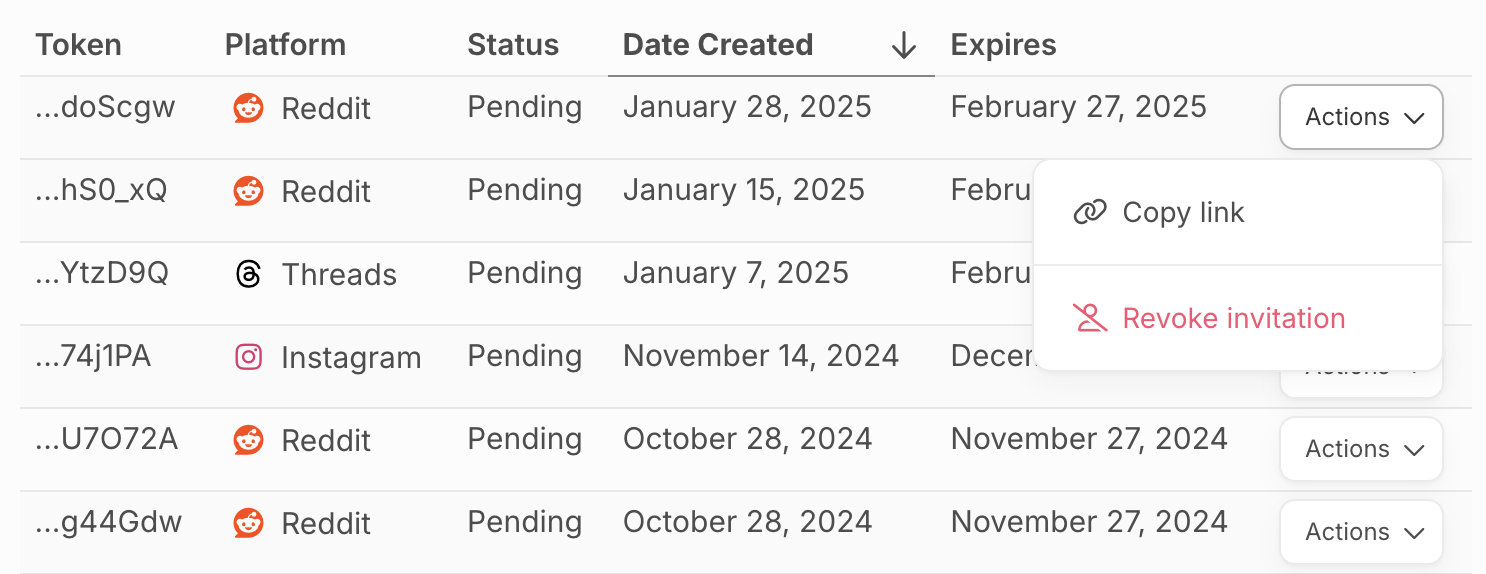The image size is (1486, 574).
Task: Click Reddit icon in doScgw row
Action: tap(248, 108)
